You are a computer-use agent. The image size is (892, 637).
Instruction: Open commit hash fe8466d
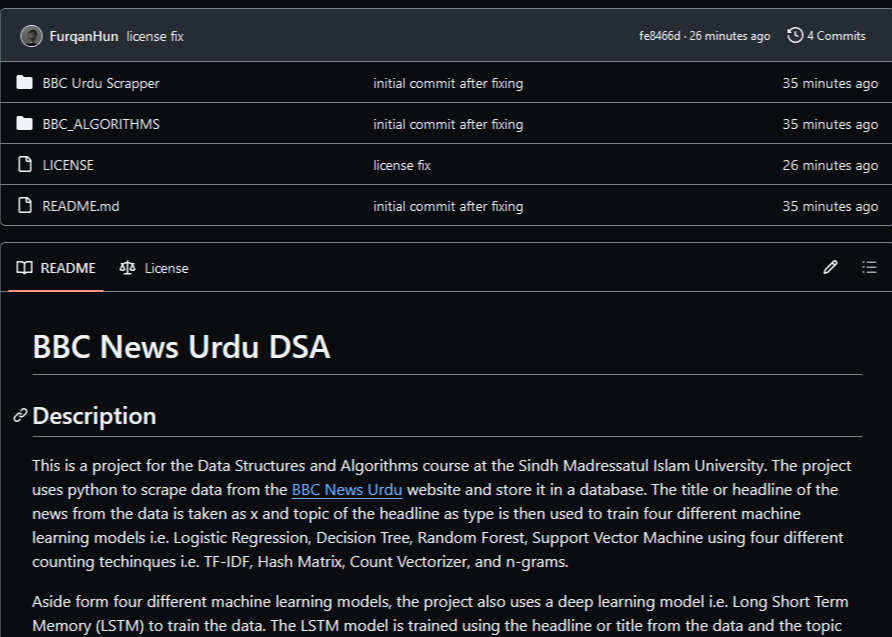coord(659,36)
